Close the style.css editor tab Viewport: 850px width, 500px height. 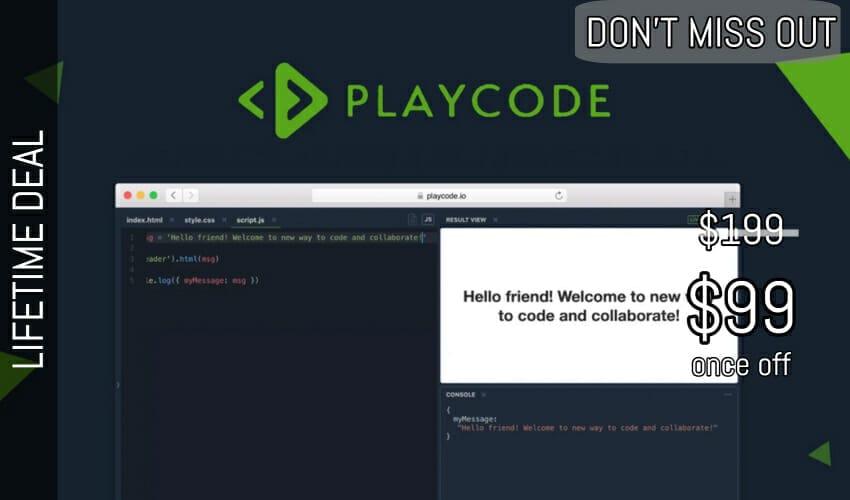point(224,219)
